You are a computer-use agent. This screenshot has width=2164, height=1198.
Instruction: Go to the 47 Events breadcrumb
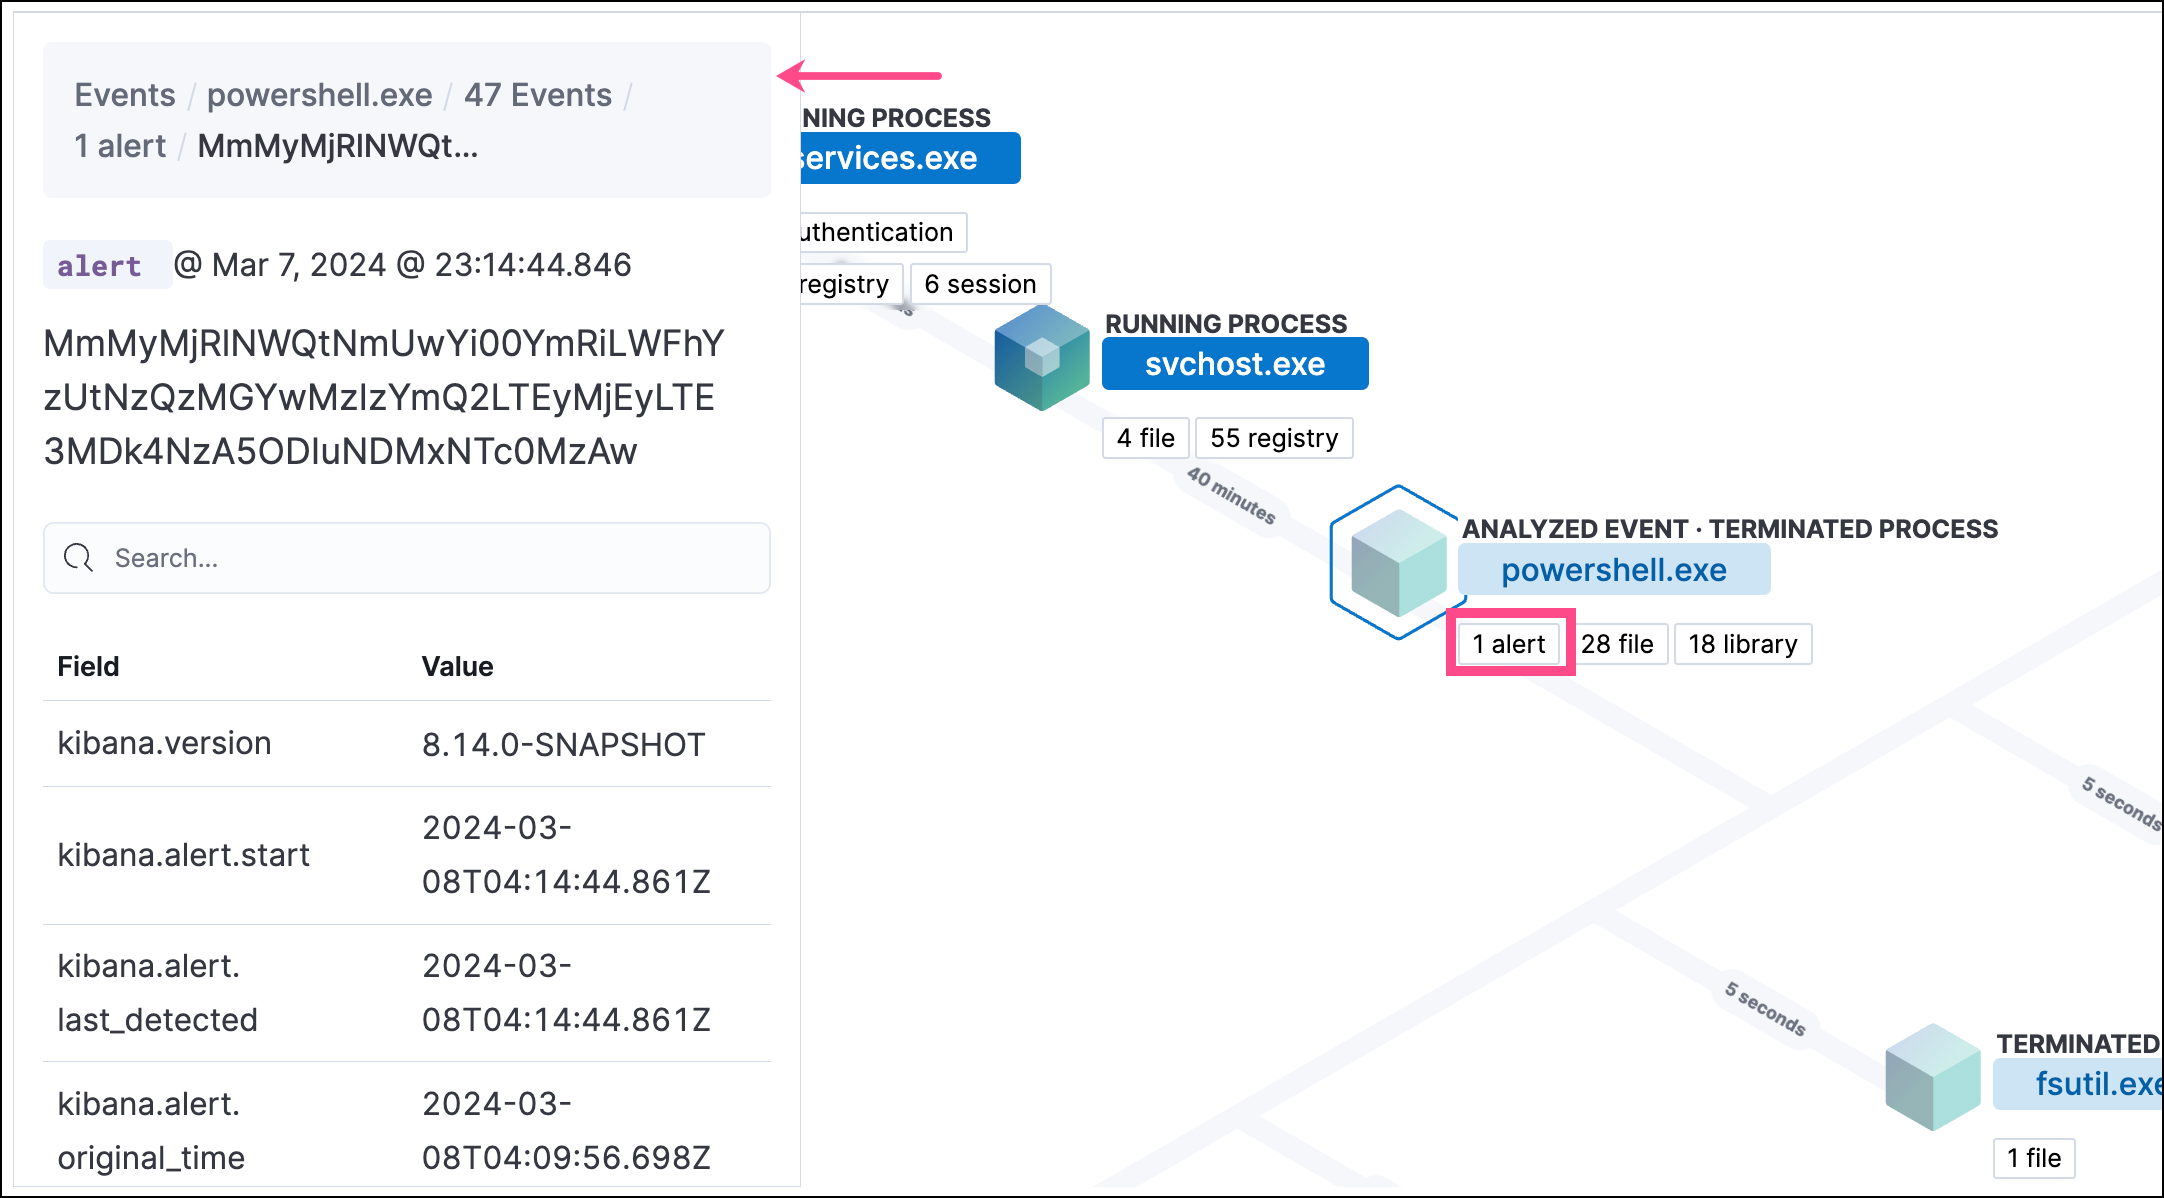click(537, 95)
